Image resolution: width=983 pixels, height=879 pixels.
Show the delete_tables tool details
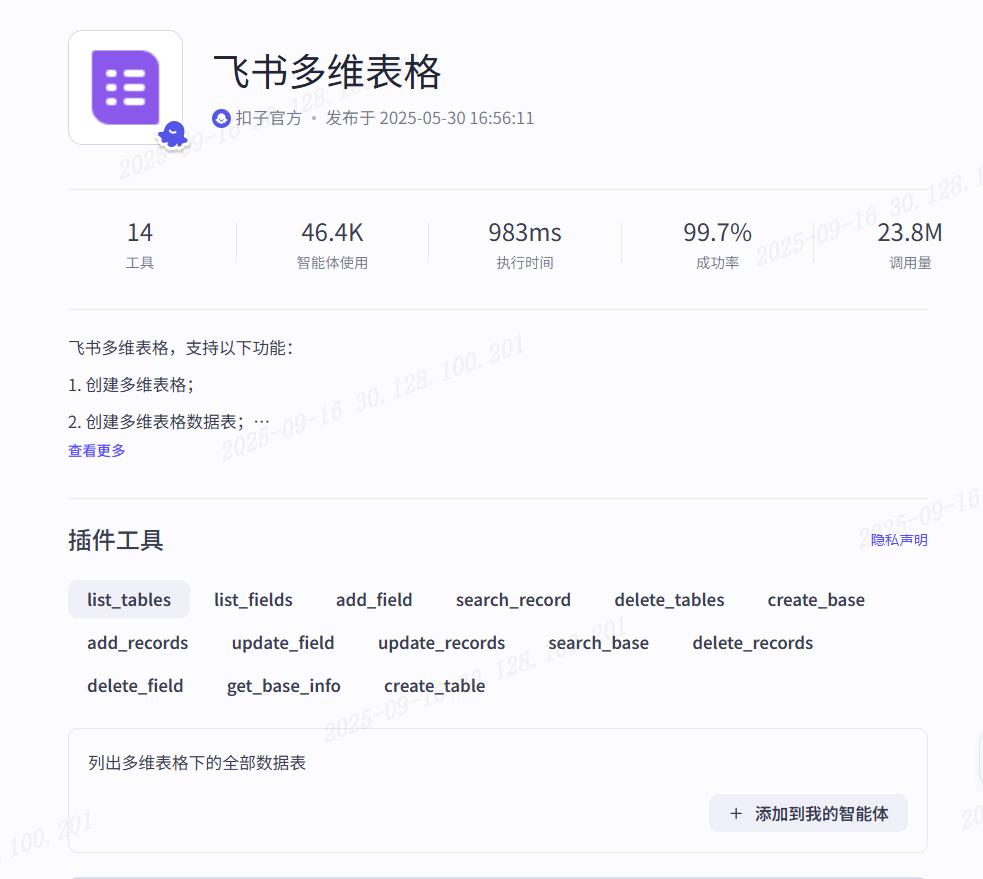[669, 599]
